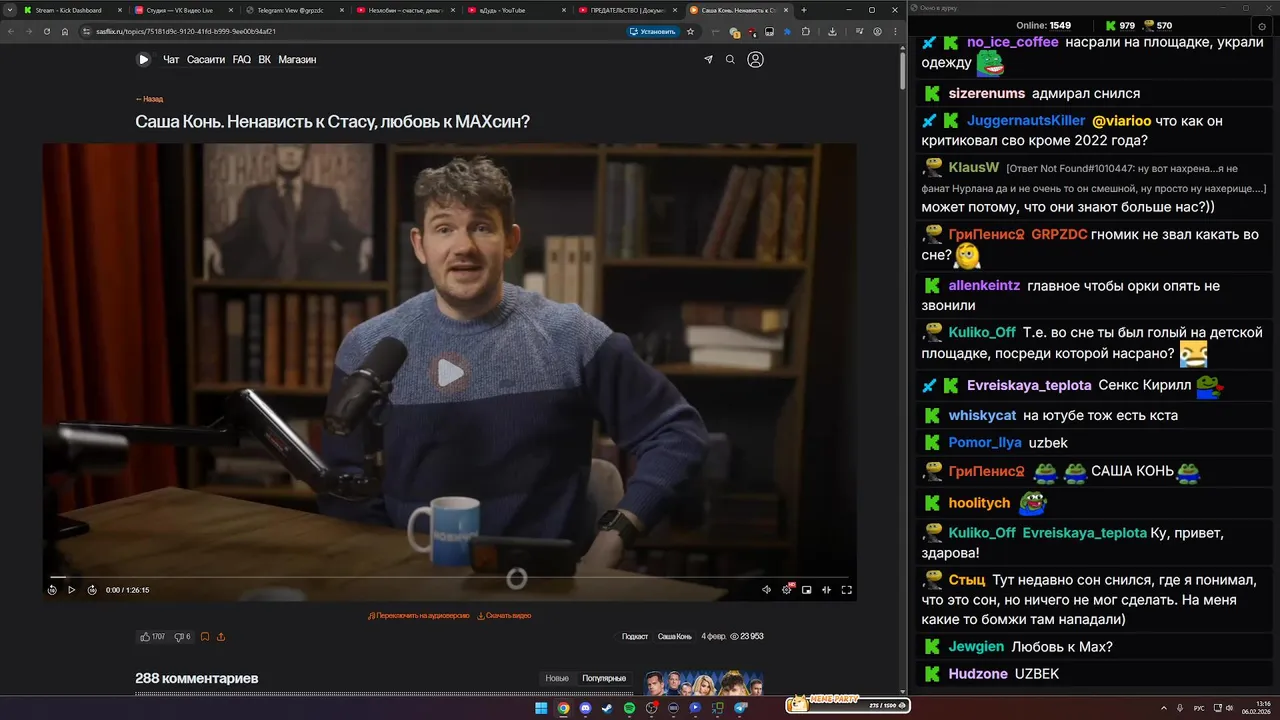
Task: Open Spotify from the taskbar
Action: pos(629,708)
